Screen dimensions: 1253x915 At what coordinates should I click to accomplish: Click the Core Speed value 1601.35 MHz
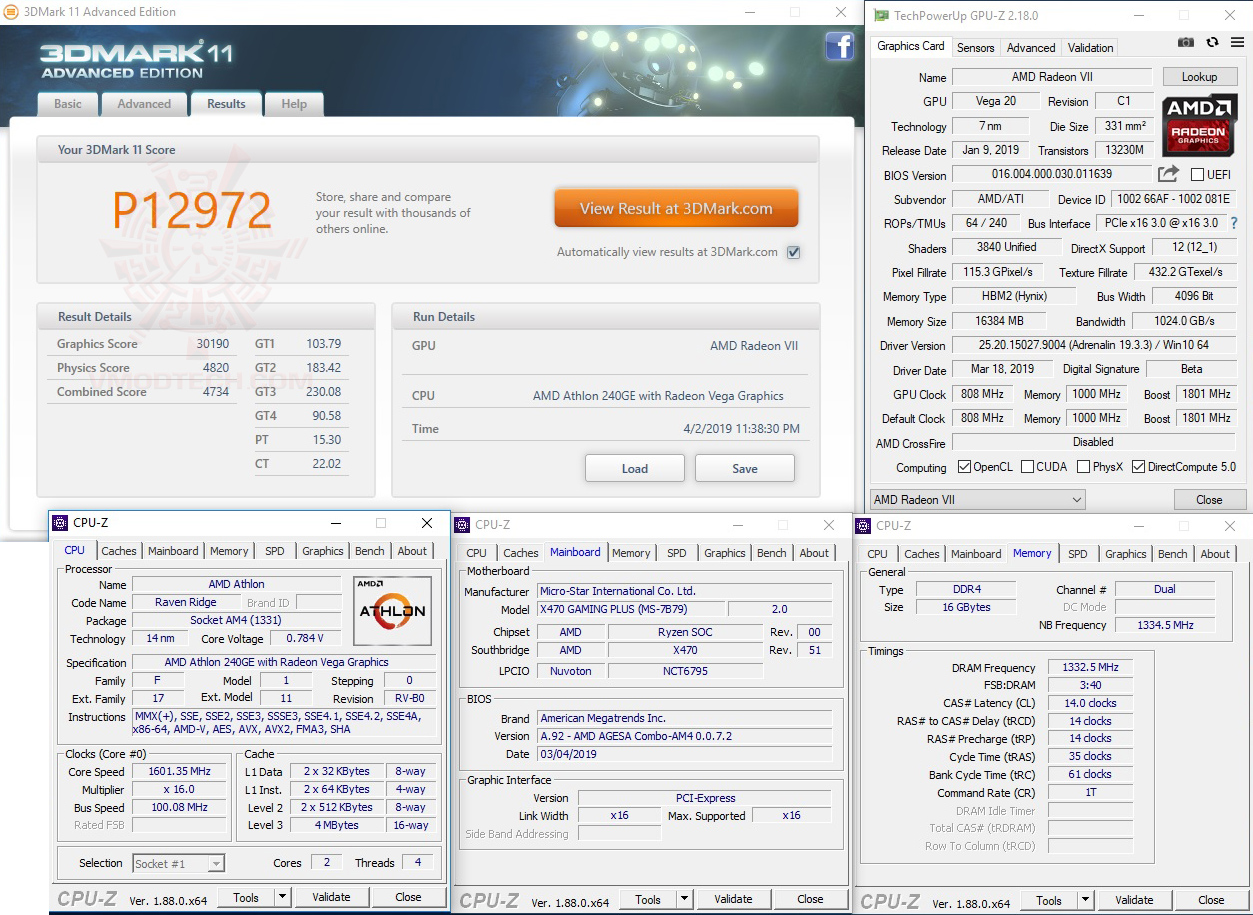tap(180, 772)
